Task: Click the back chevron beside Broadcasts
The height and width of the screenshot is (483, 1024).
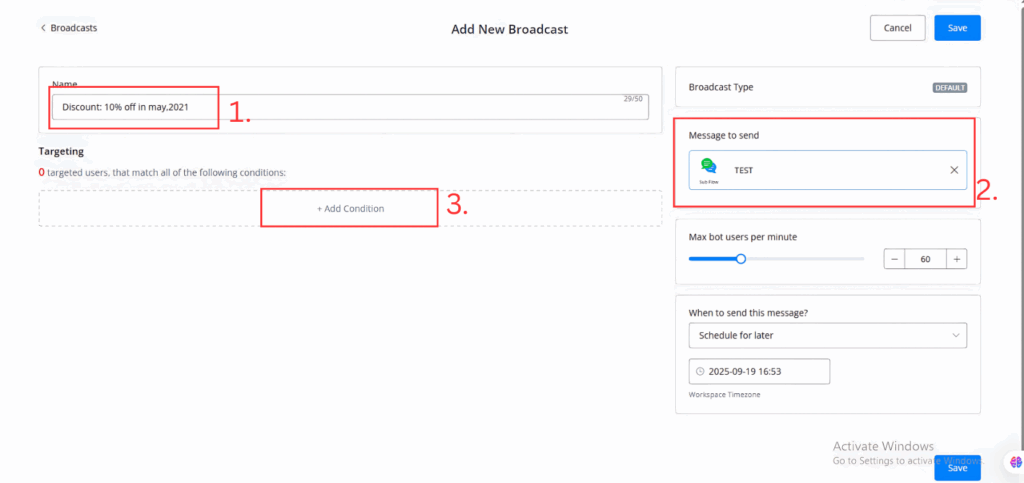Action: point(43,28)
